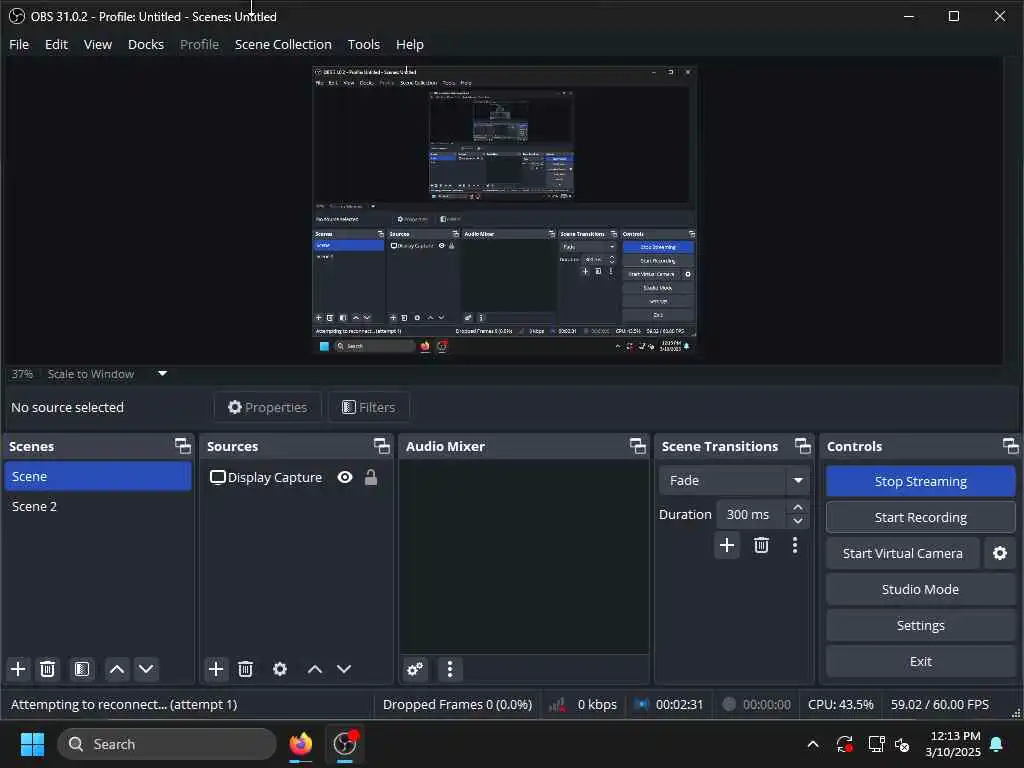Toggle Studio Mode
The image size is (1024, 768).
(920, 589)
